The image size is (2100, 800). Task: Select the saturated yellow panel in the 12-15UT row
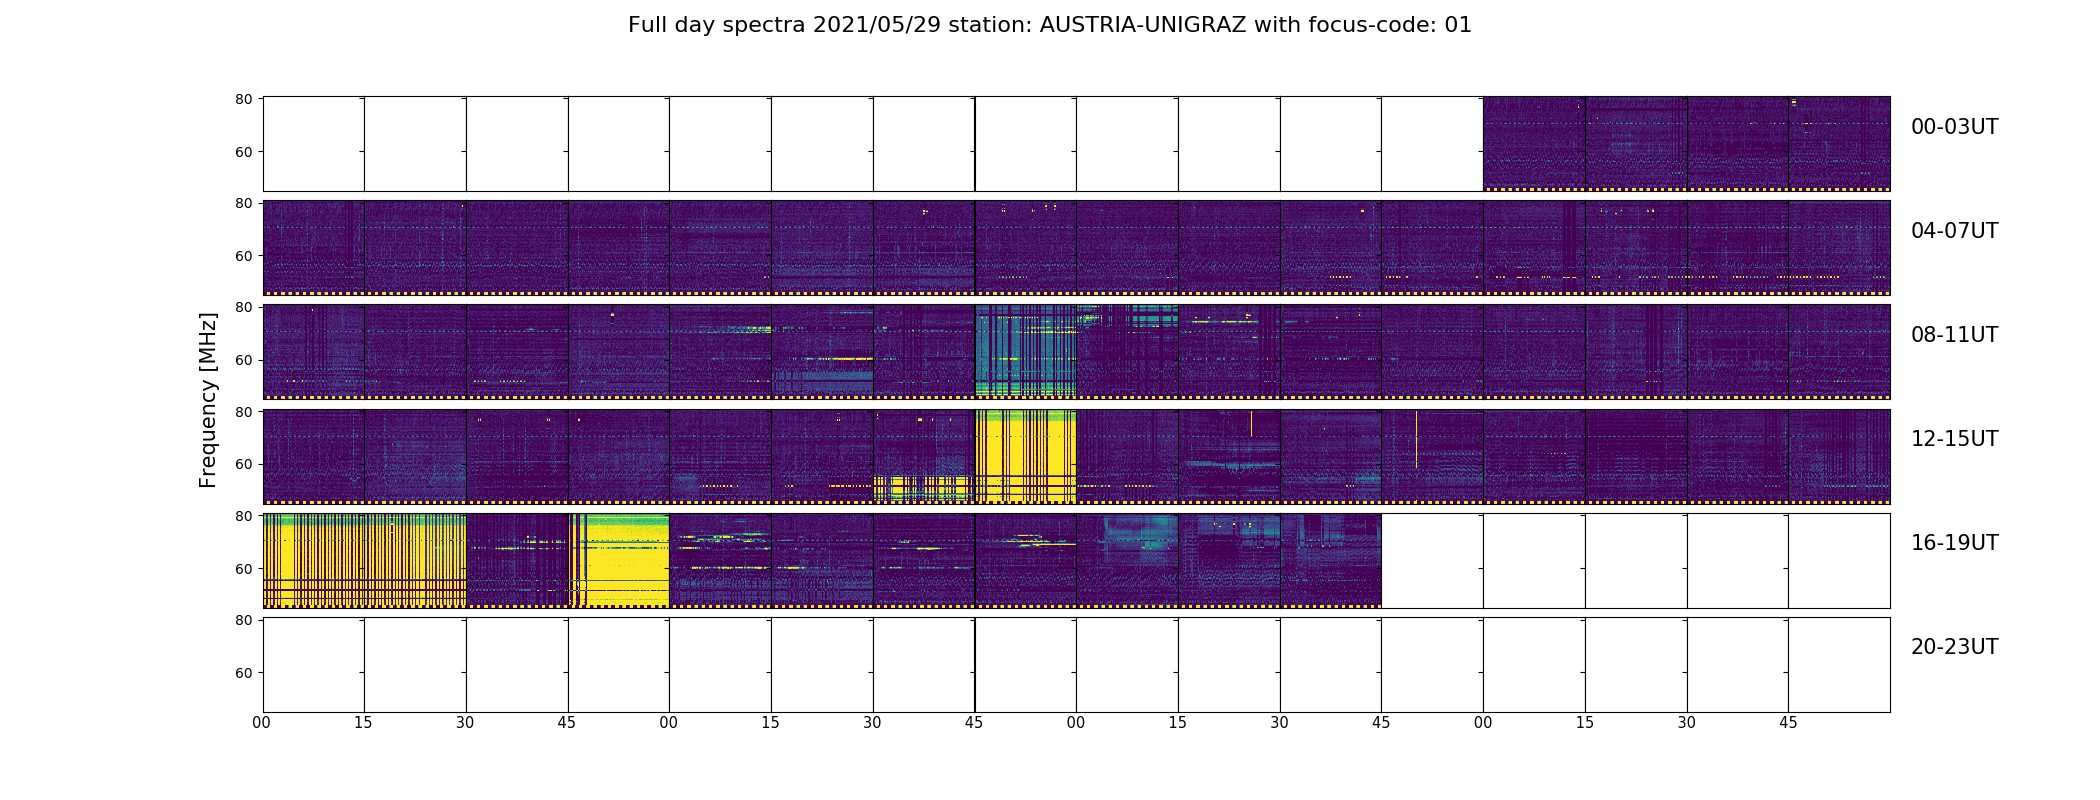pos(1025,456)
